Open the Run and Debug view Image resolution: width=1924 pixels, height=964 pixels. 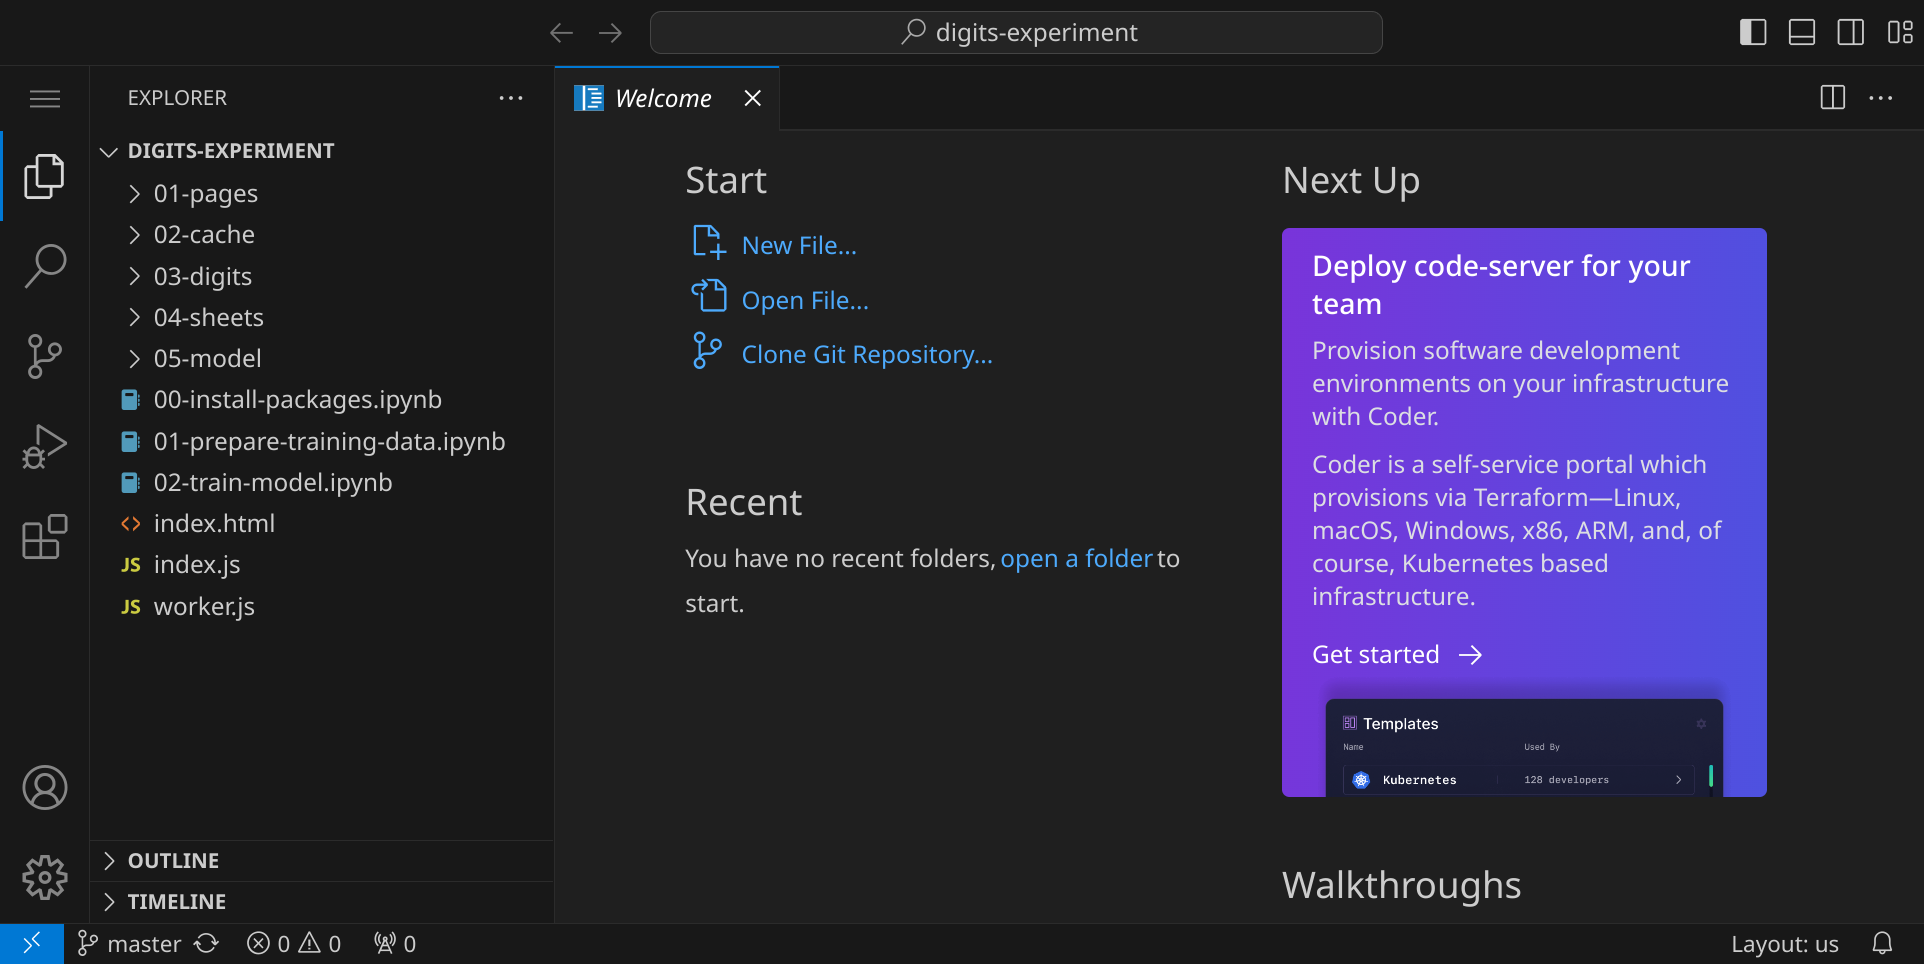click(45, 446)
